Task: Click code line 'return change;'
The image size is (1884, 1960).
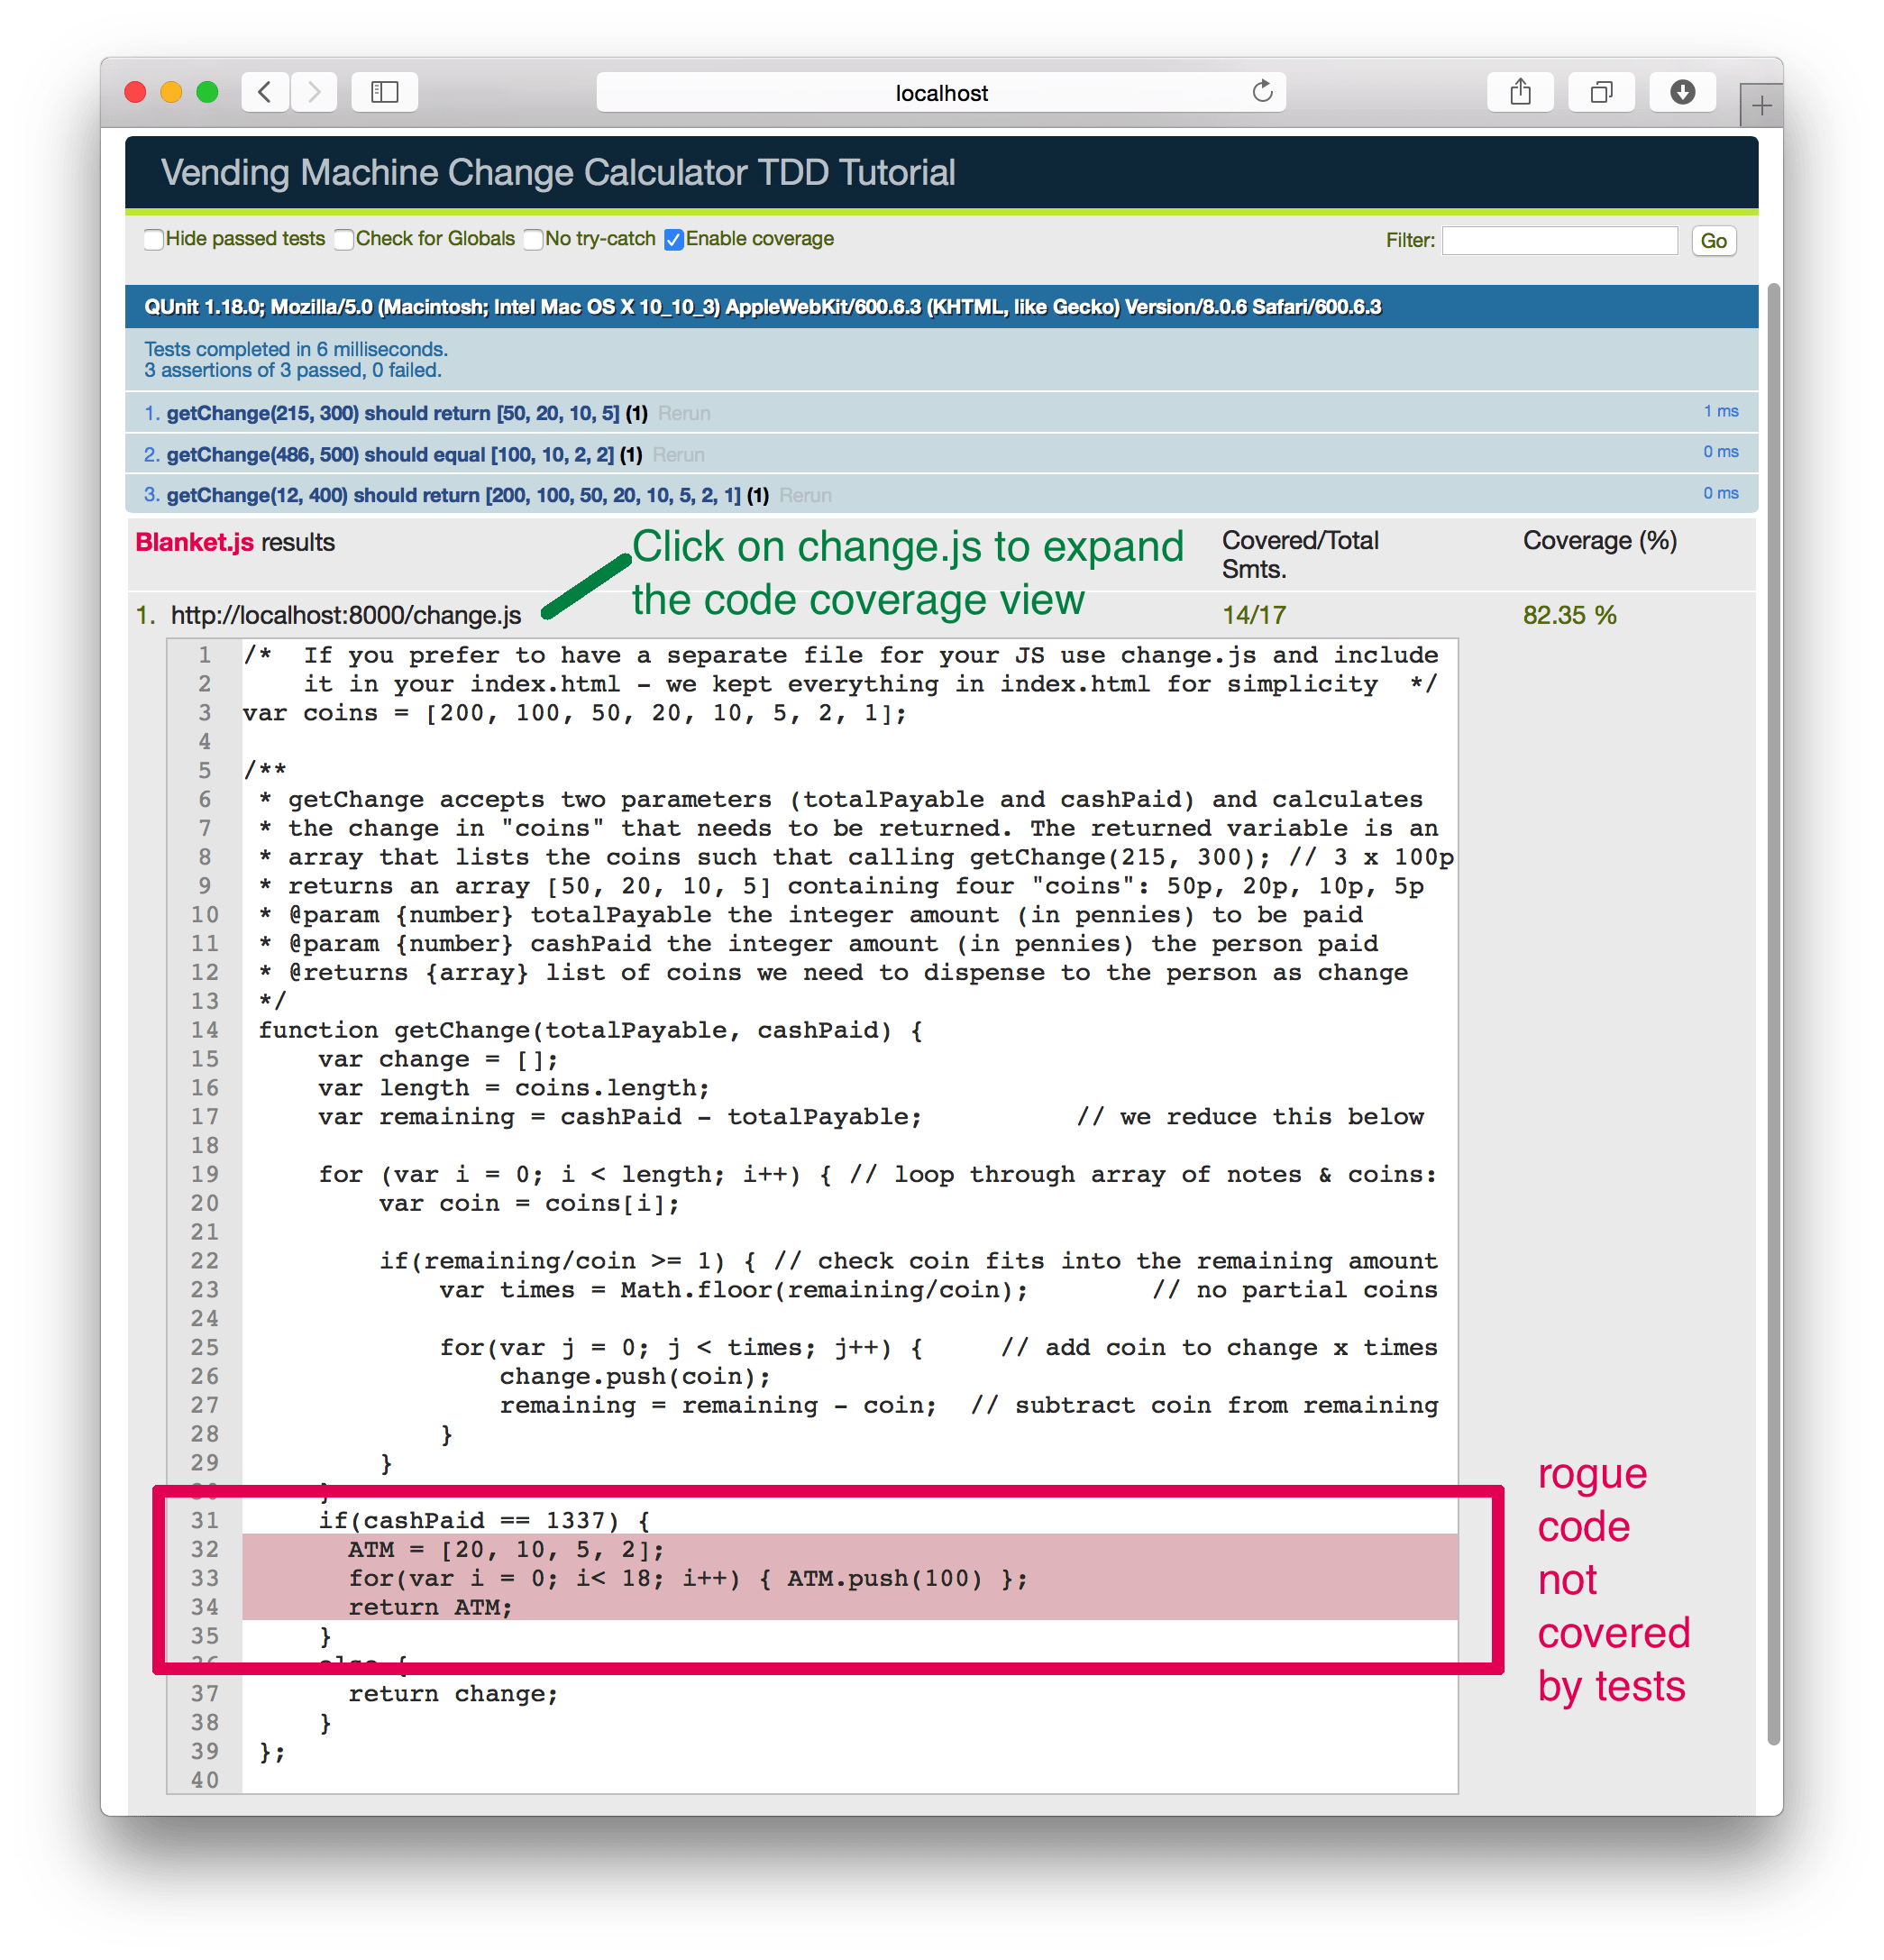Action: pos(453,1693)
